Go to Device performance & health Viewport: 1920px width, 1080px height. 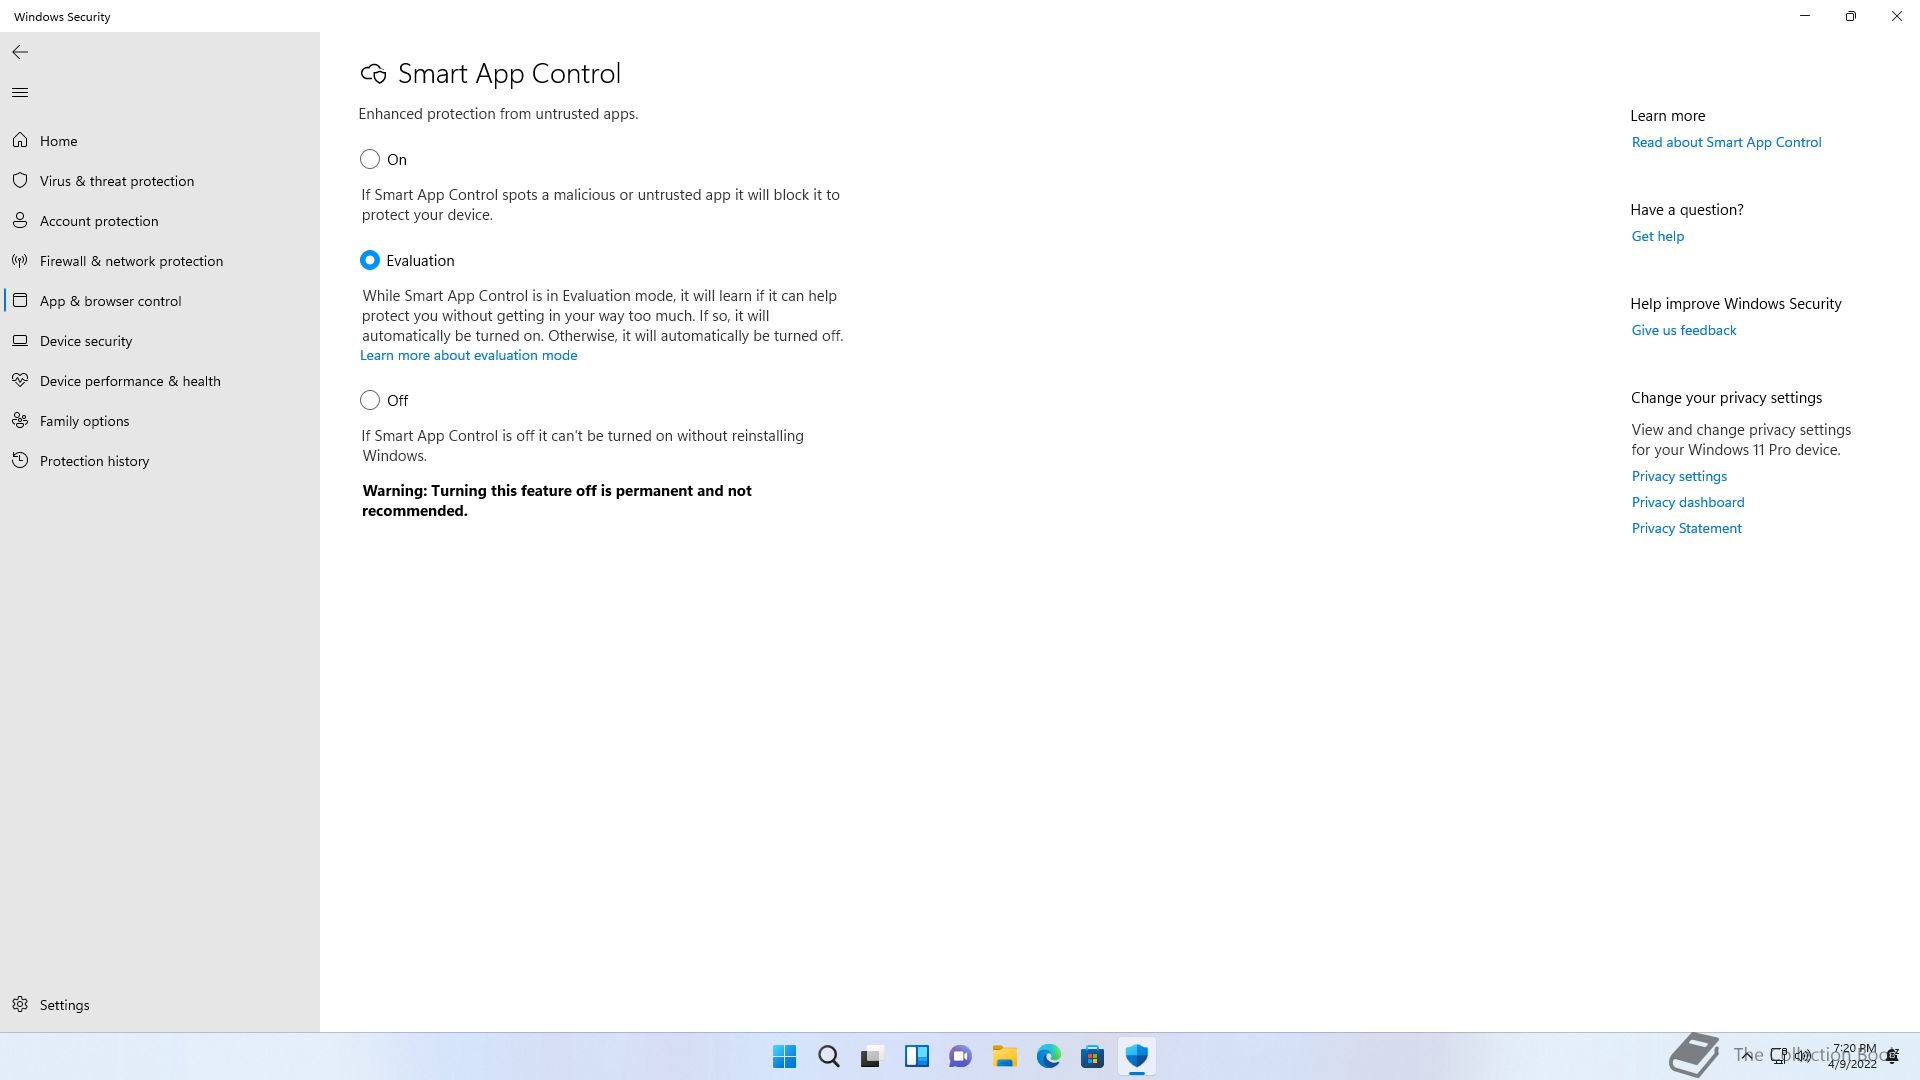point(160,381)
